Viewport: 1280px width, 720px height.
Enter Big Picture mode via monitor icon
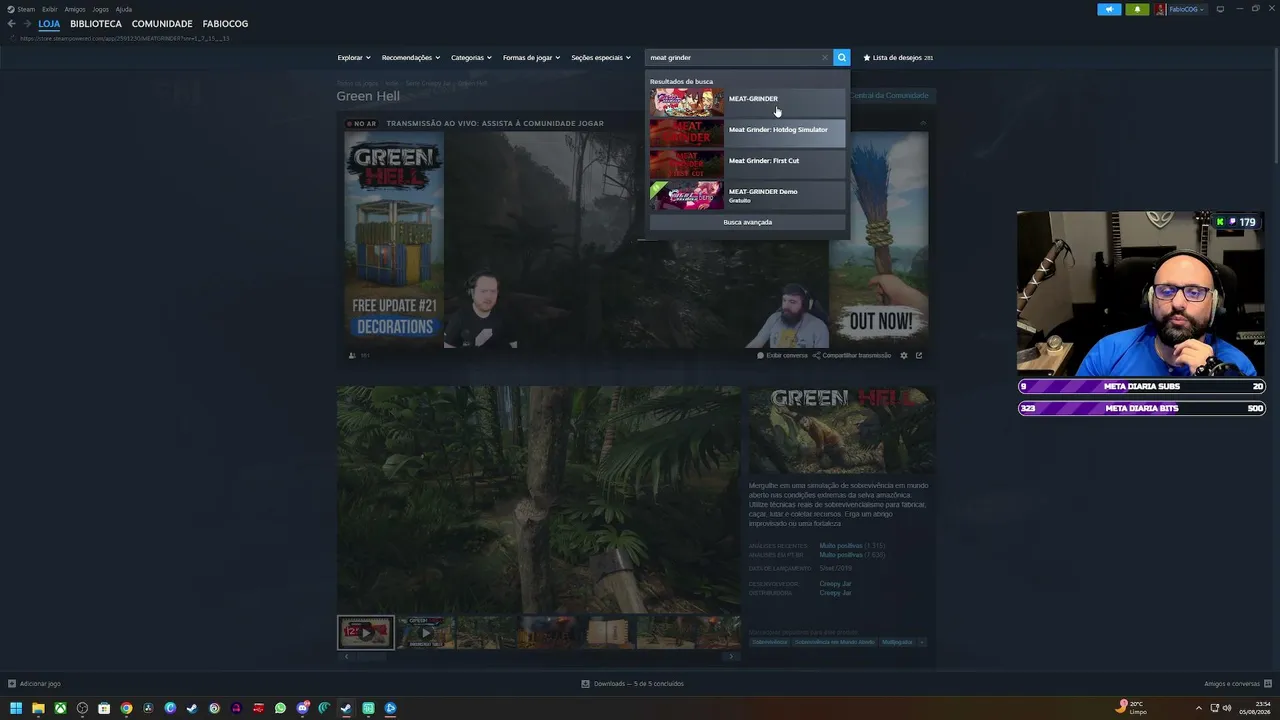[x=1220, y=9]
